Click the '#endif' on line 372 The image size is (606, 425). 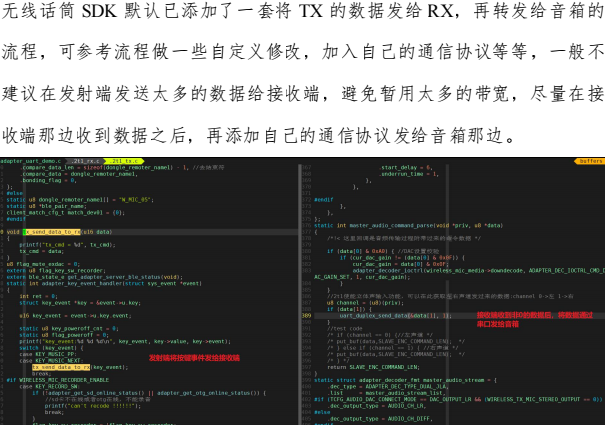[324, 200]
